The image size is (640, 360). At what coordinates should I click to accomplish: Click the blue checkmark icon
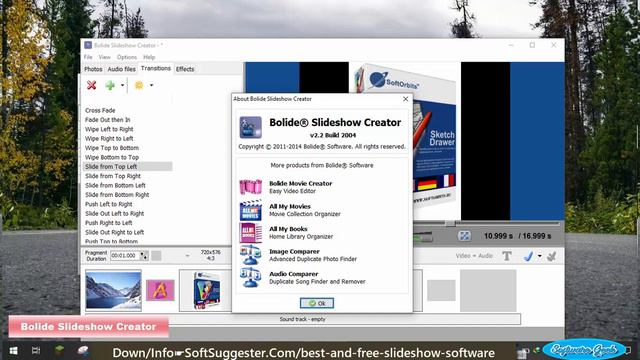[528, 256]
